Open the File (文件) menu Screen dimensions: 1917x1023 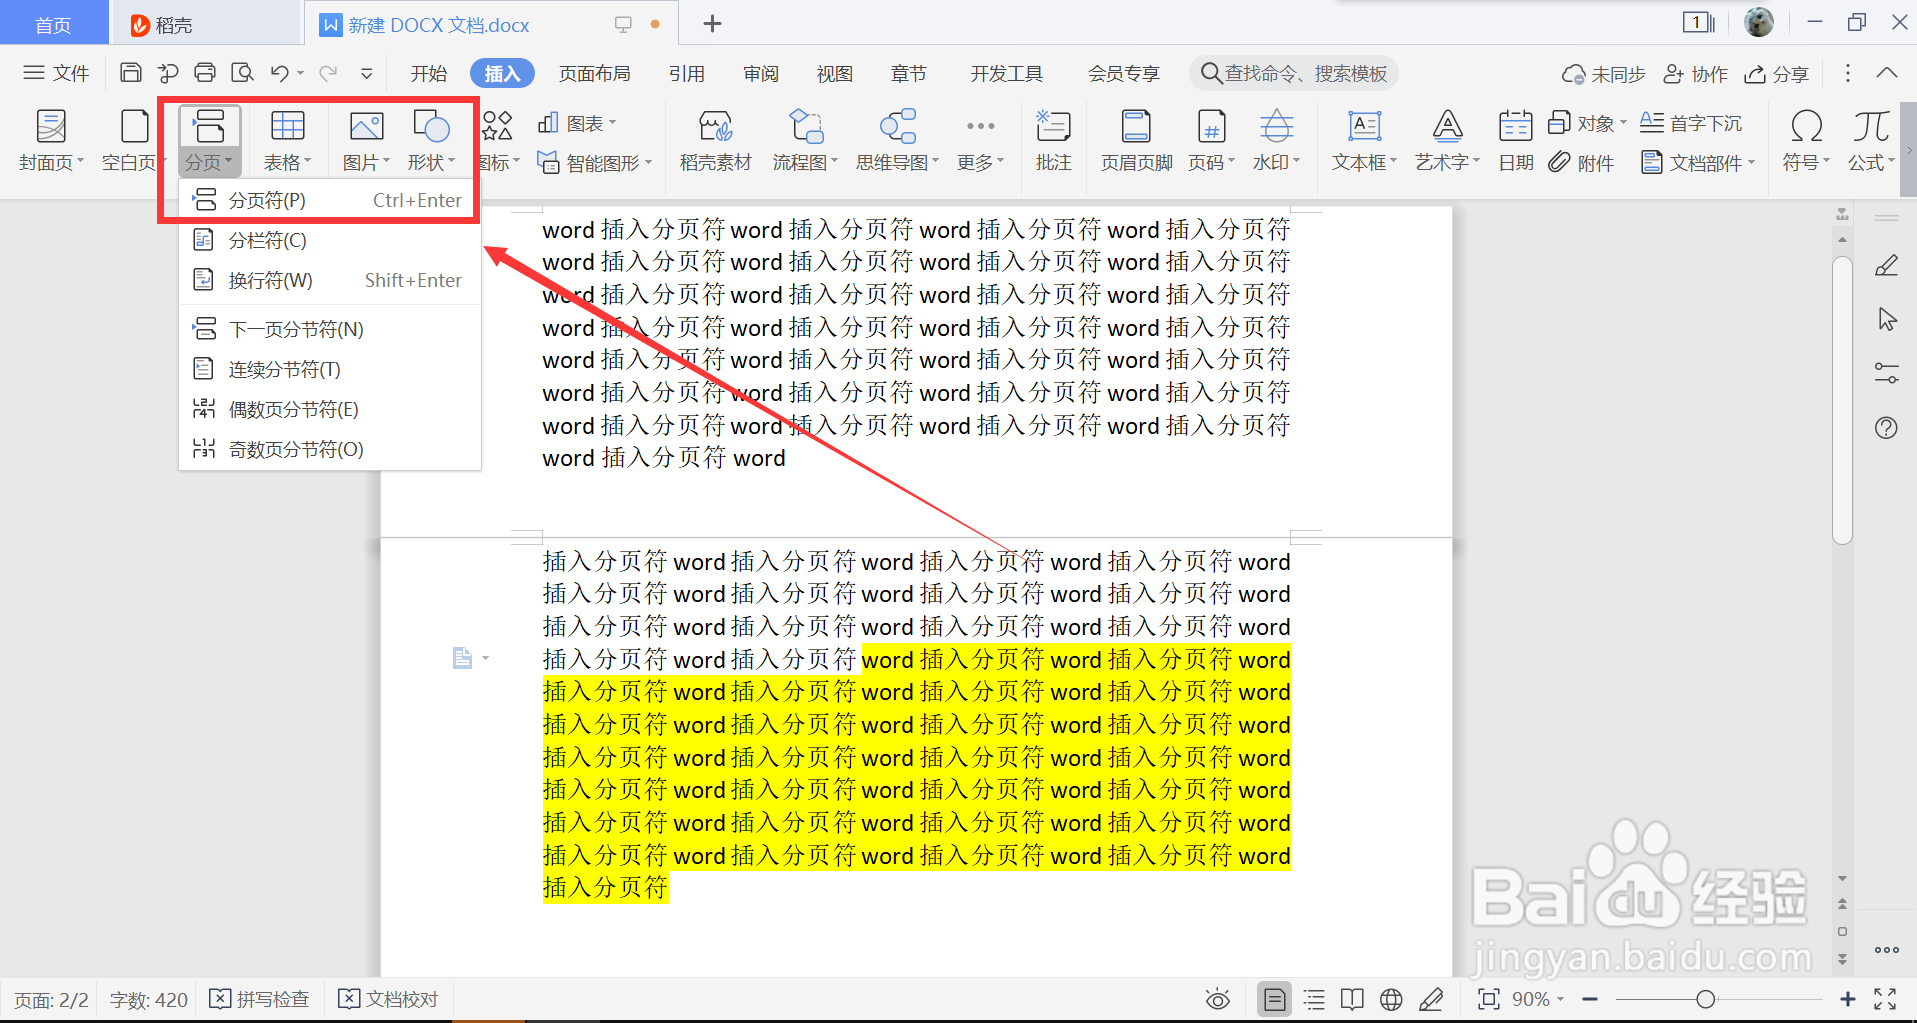[56, 73]
